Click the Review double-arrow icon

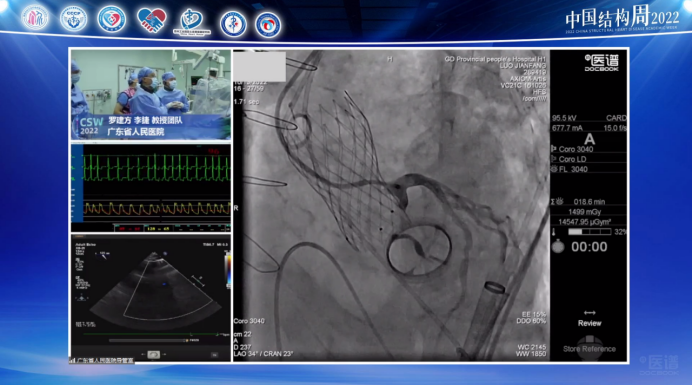(x=590, y=313)
